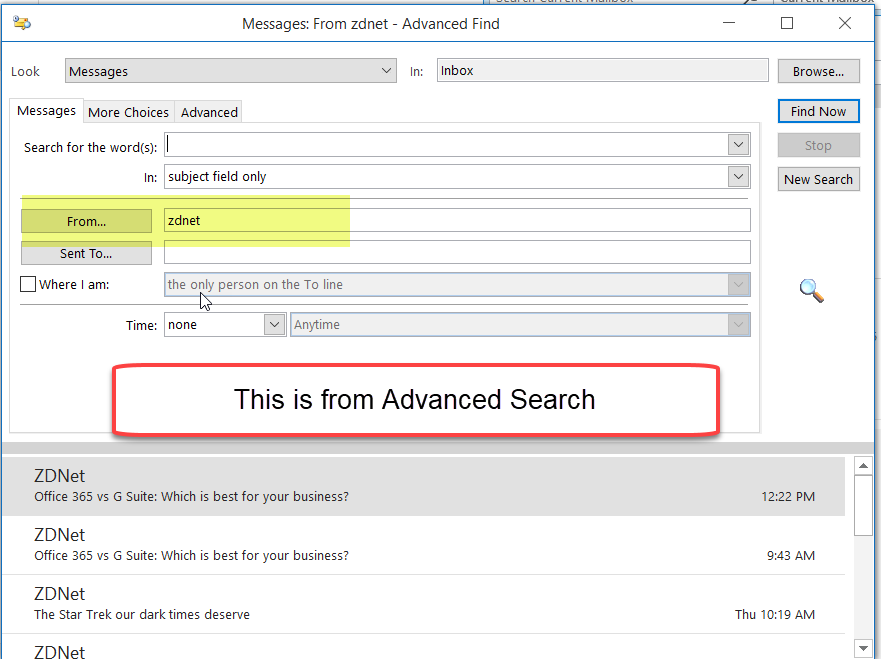Switch to the More Choices tab

129,112
